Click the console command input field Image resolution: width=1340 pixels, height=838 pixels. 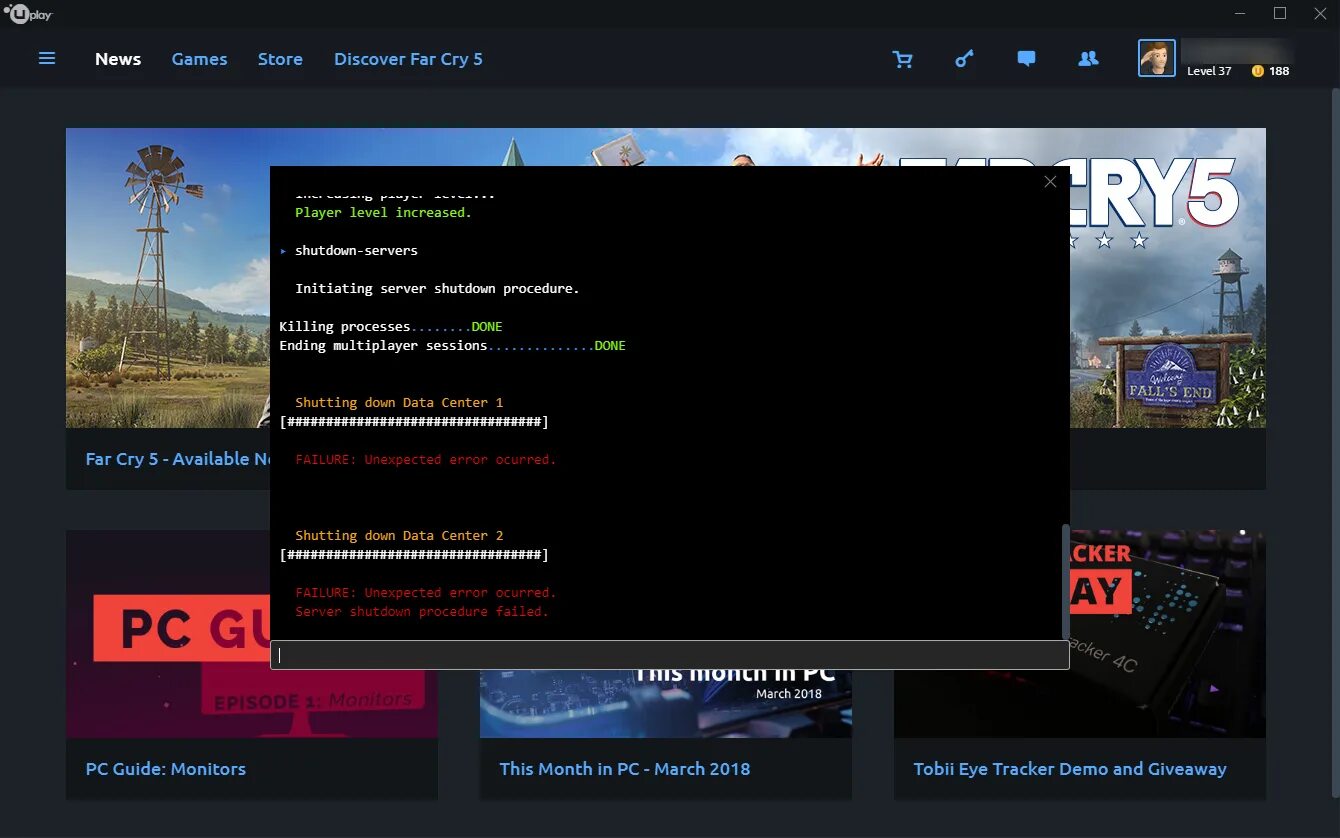pos(670,656)
